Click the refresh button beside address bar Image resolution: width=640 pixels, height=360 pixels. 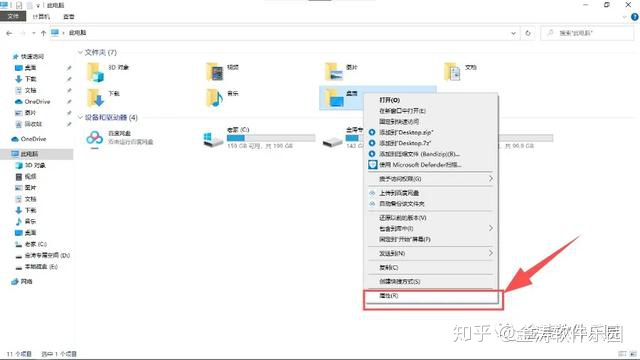[x=528, y=33]
